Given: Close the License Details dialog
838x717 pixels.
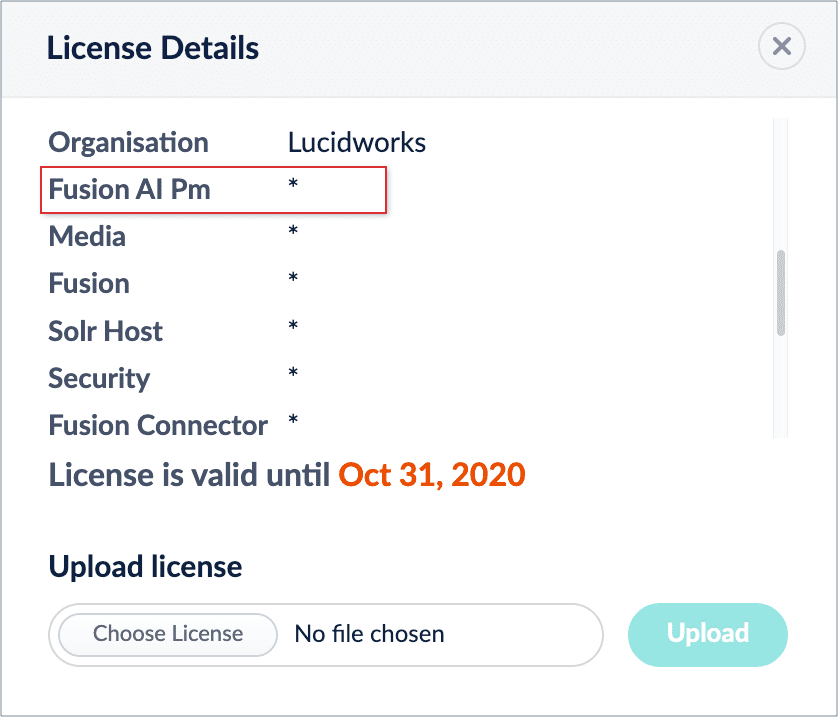Looking at the screenshot, I should [781, 46].
